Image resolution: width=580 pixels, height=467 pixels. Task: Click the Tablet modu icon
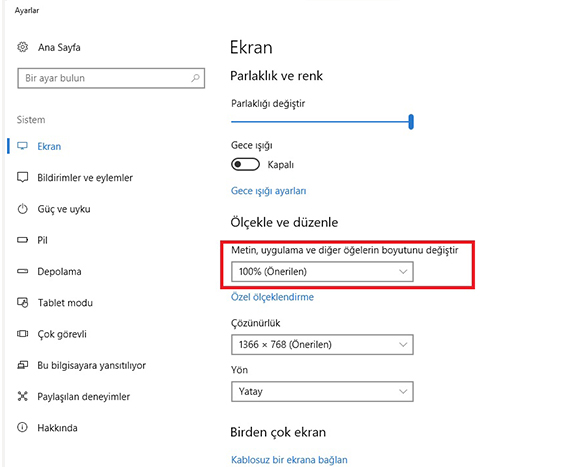point(23,302)
